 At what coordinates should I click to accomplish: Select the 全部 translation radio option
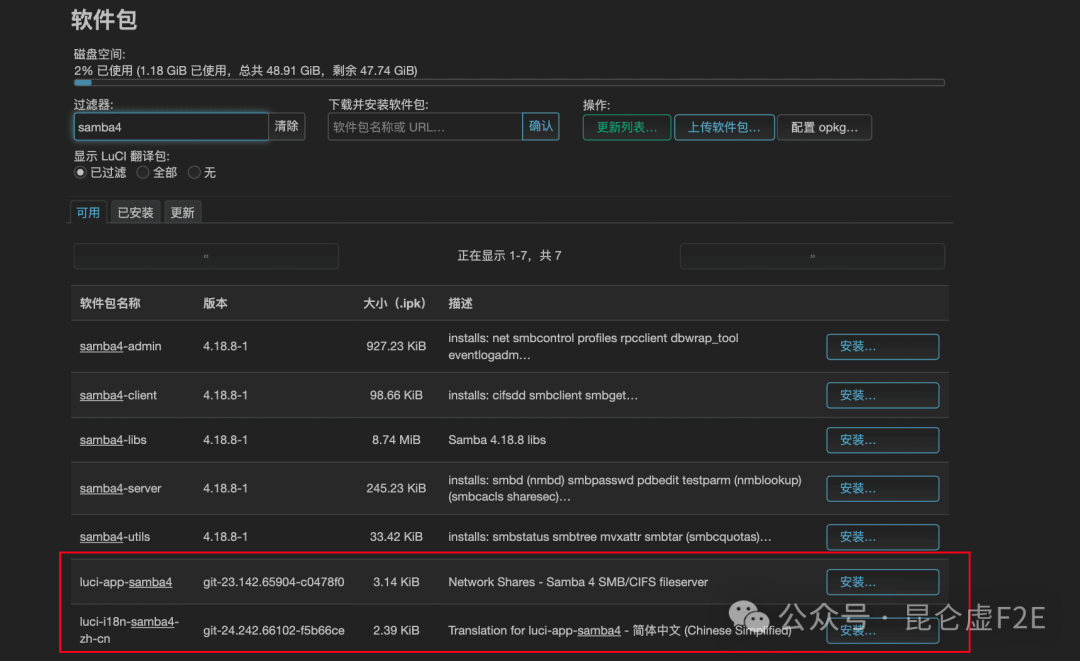[143, 173]
